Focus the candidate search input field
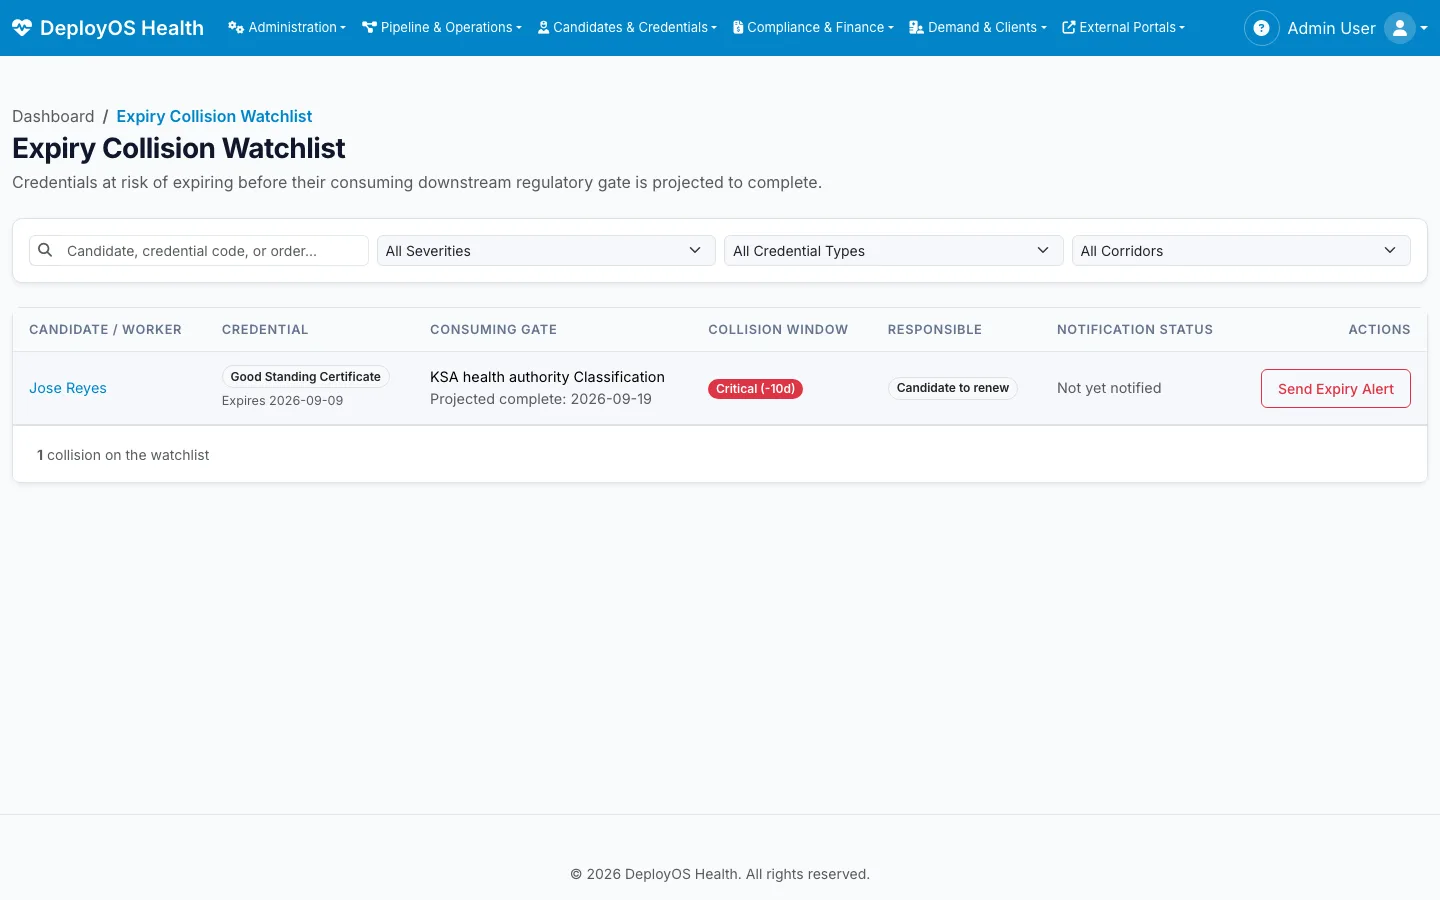The height and width of the screenshot is (900, 1440). coord(199,251)
